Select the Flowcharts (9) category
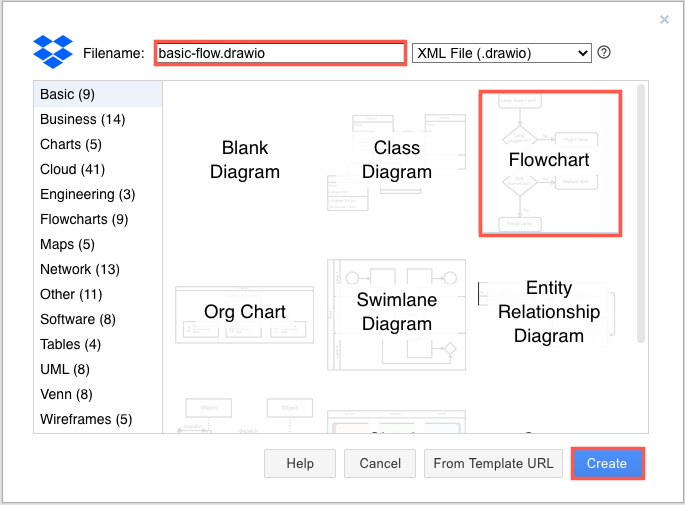Image resolution: width=685 pixels, height=505 pixels. tap(98, 219)
